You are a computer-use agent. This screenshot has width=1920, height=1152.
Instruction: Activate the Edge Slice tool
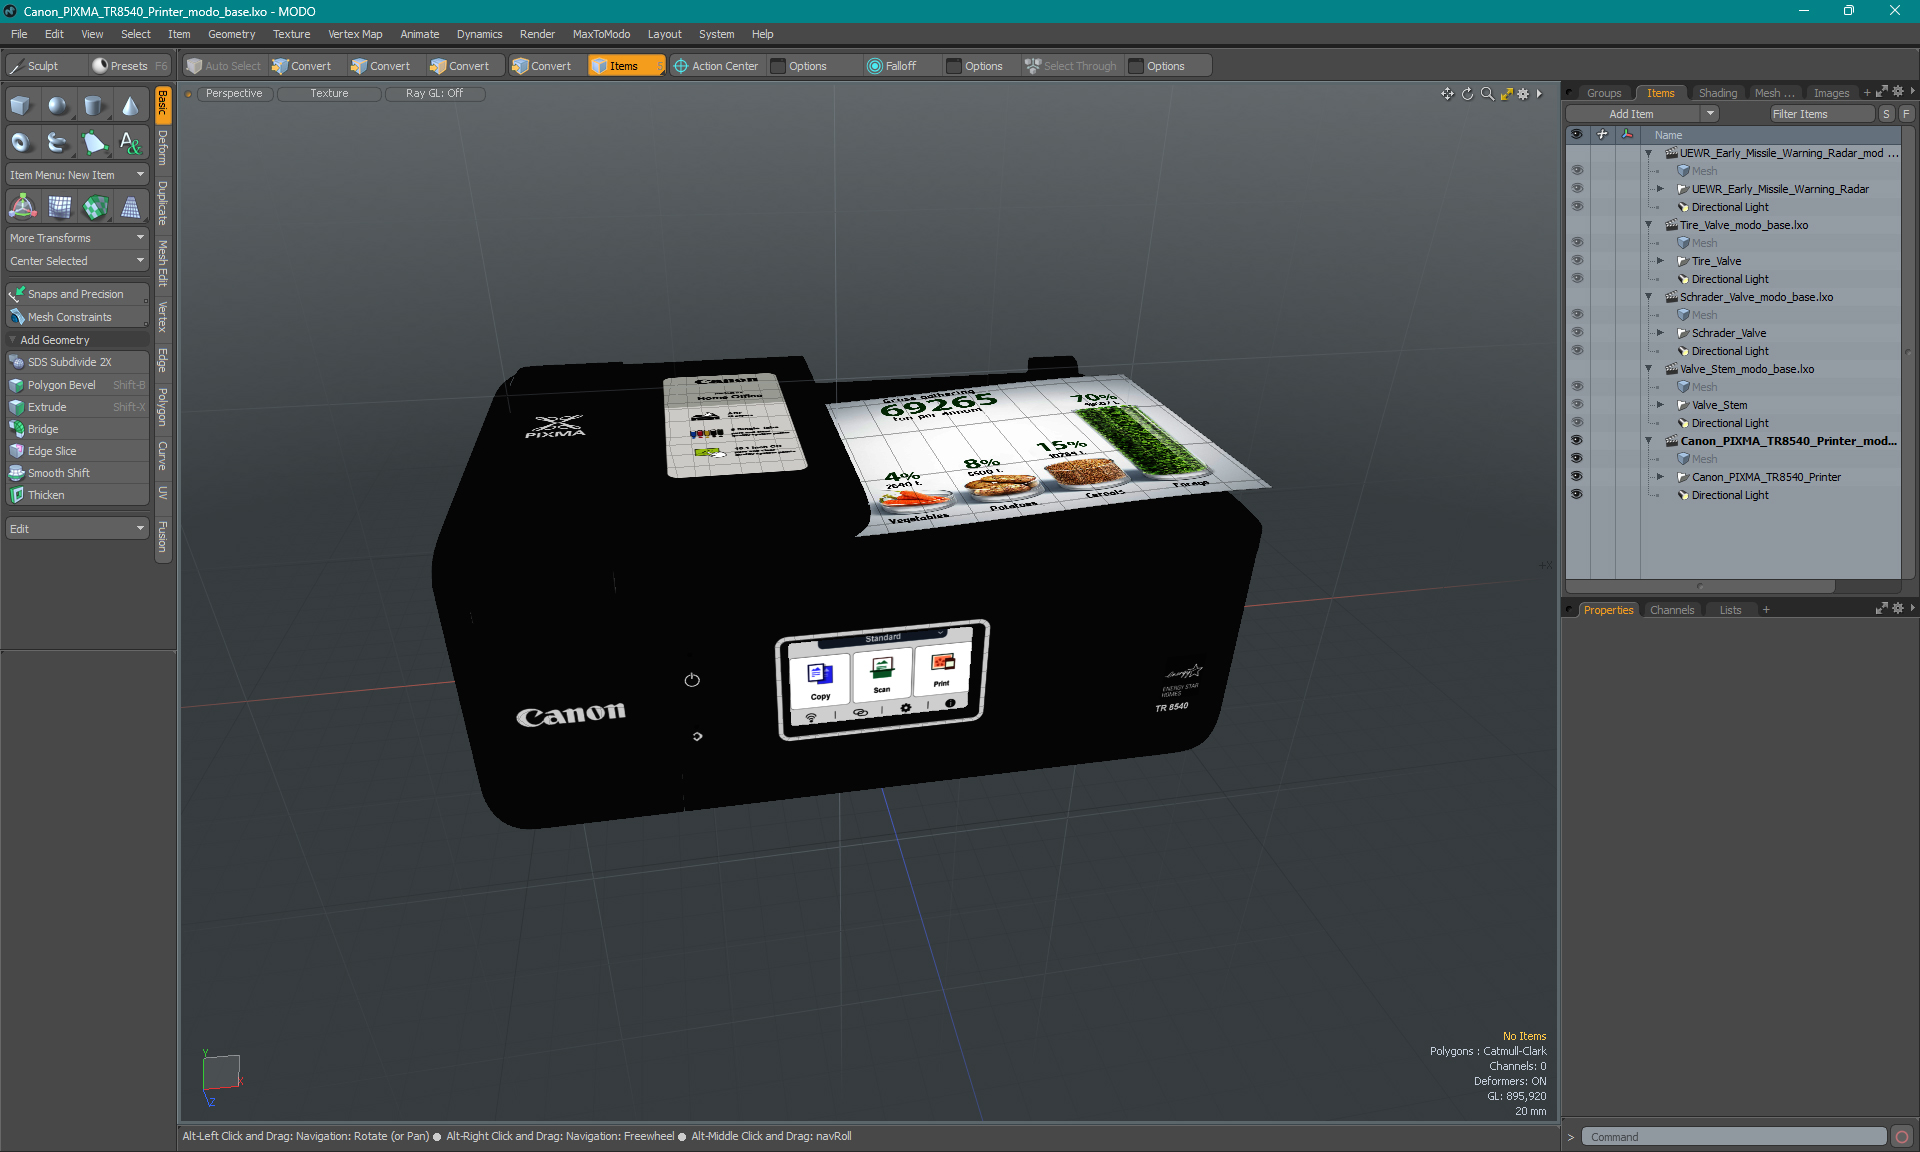tap(77, 451)
